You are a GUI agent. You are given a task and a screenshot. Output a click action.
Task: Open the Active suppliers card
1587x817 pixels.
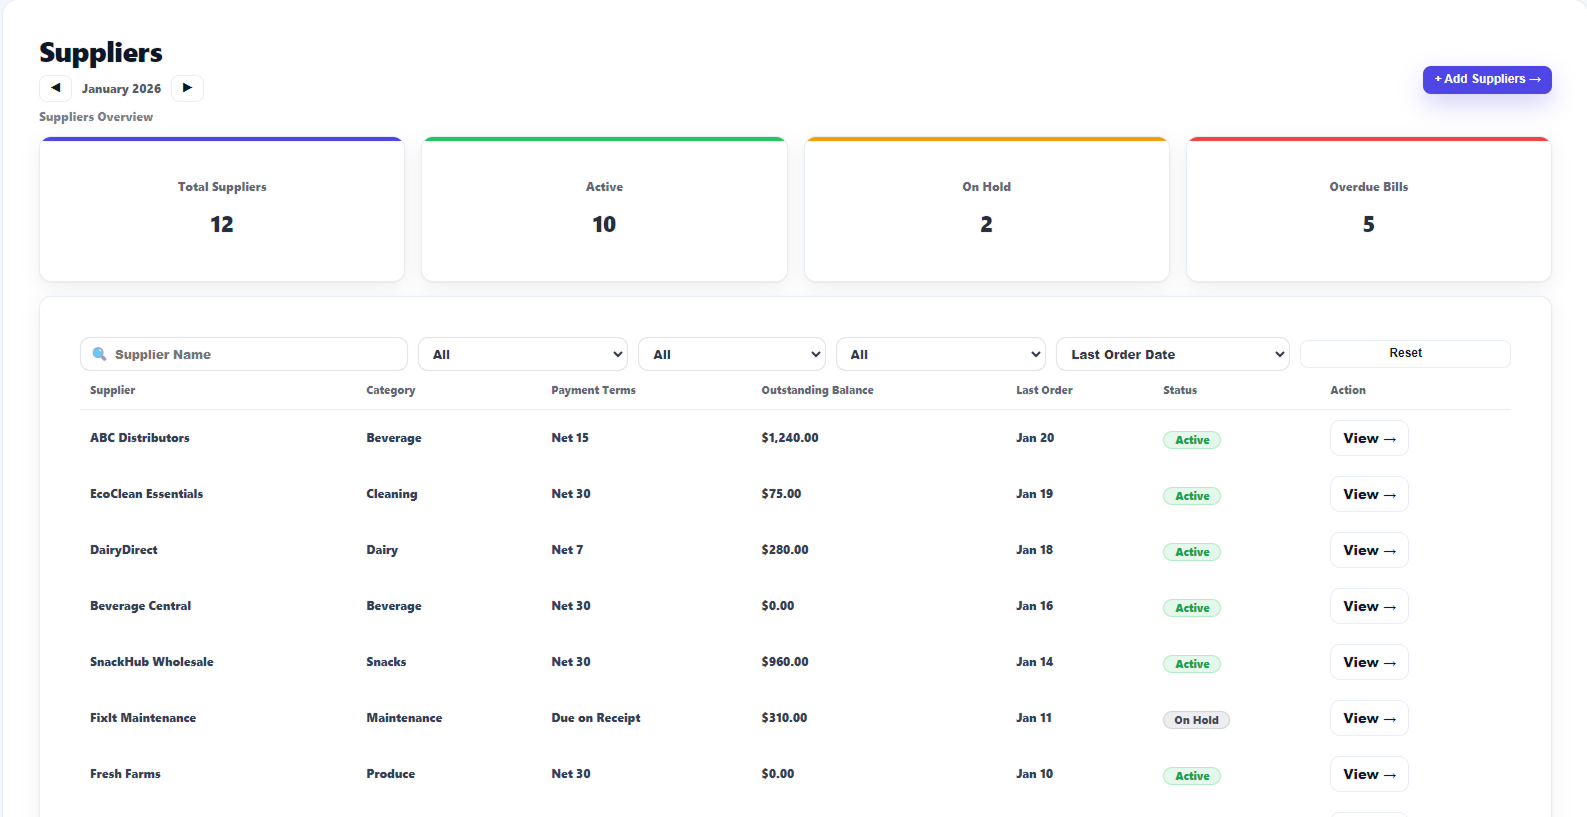[x=604, y=209]
